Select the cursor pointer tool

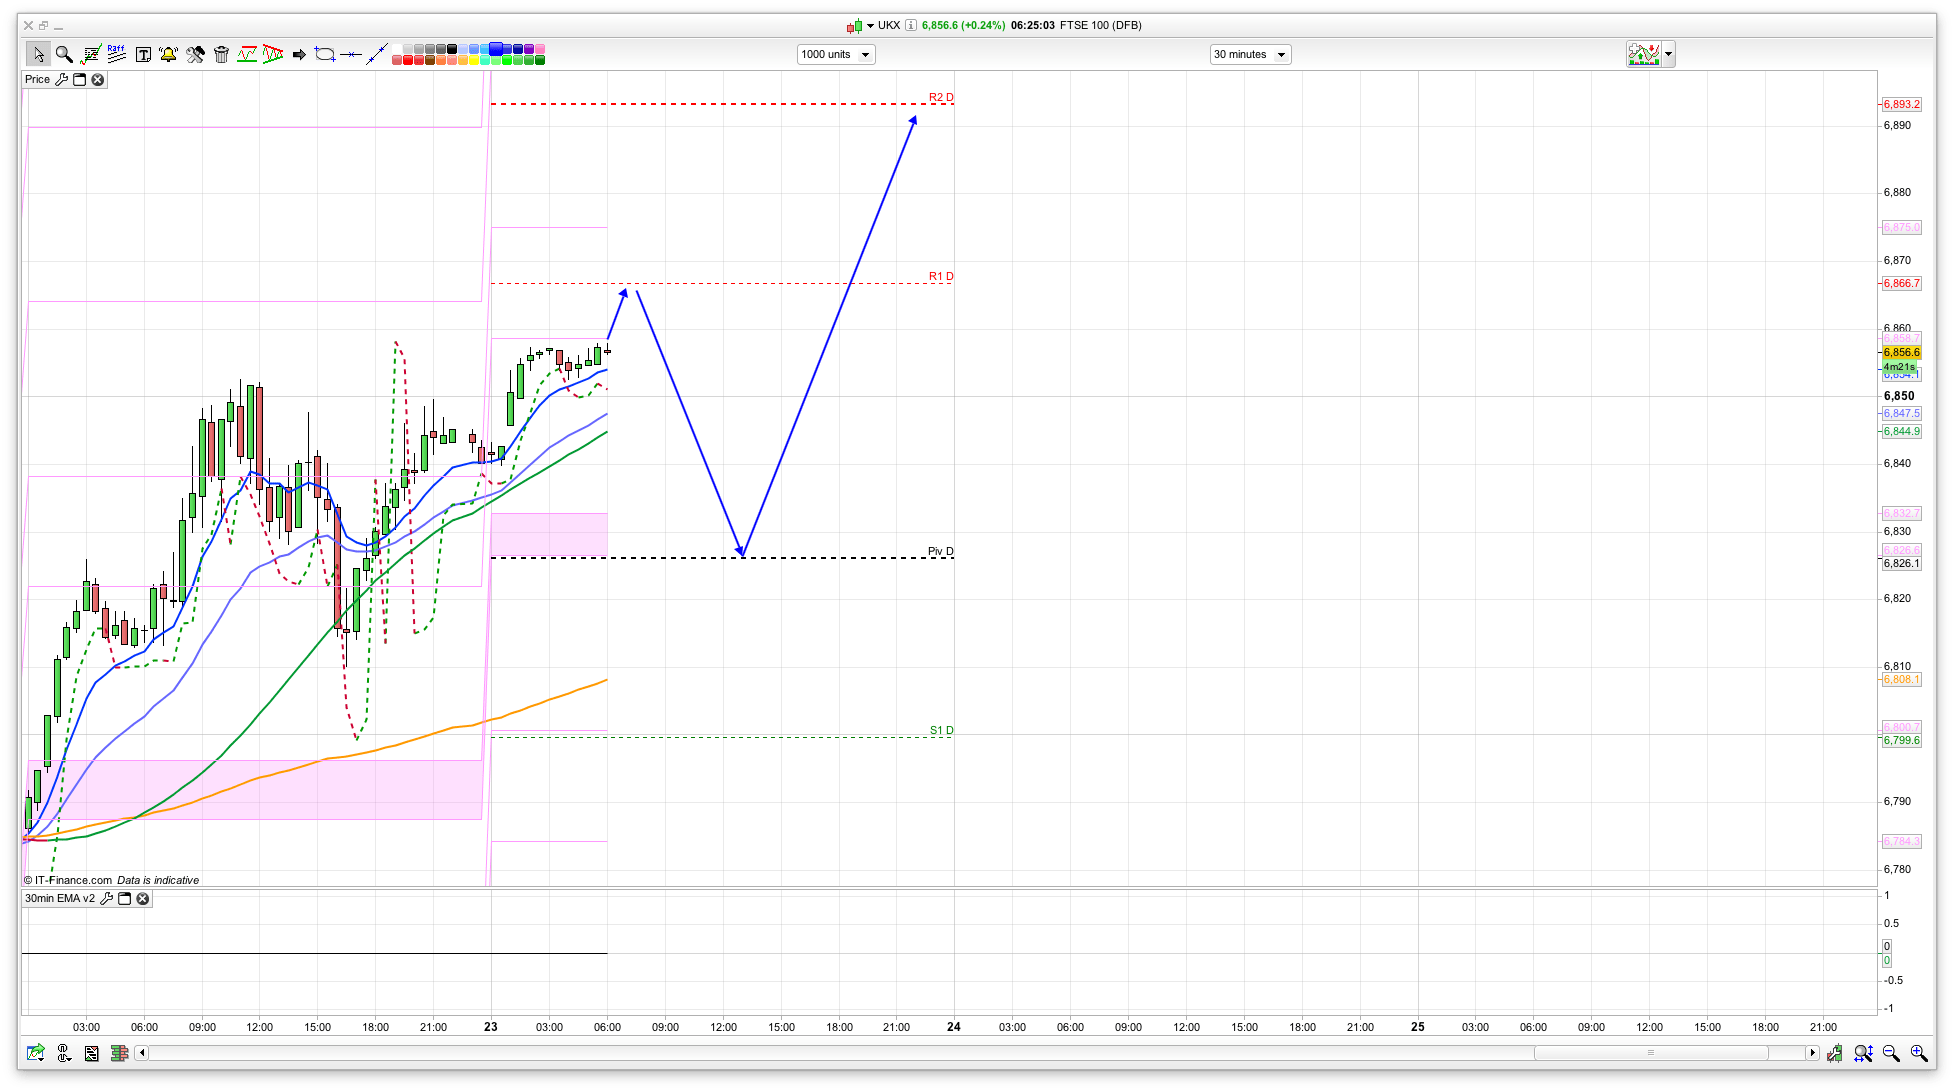click(x=39, y=55)
